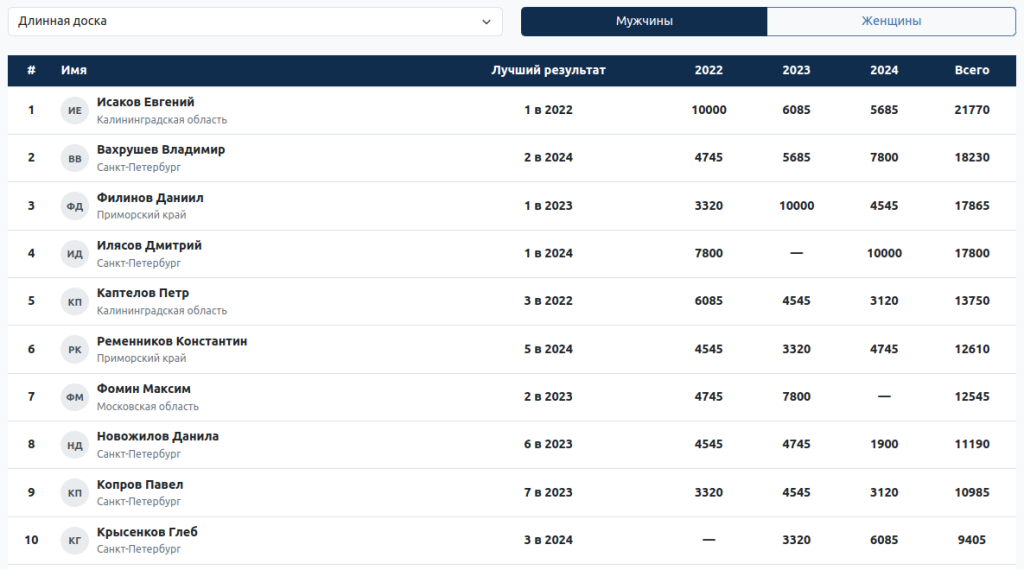Click the 2022 column header

point(708,70)
